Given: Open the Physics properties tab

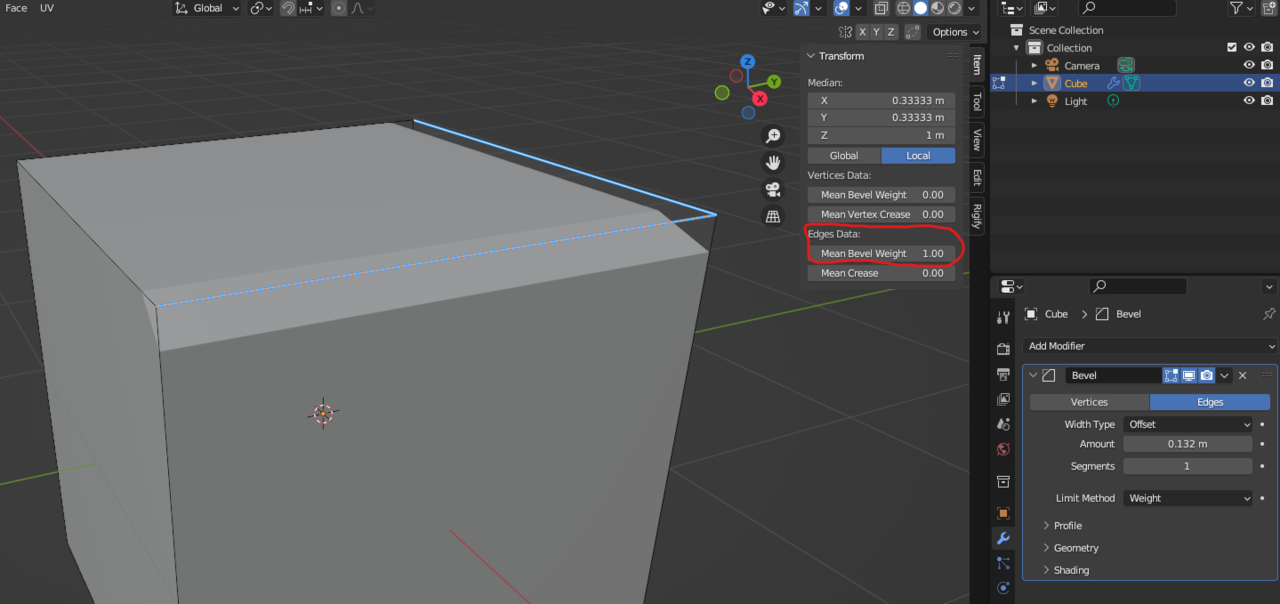Looking at the screenshot, I should pos(1002,587).
